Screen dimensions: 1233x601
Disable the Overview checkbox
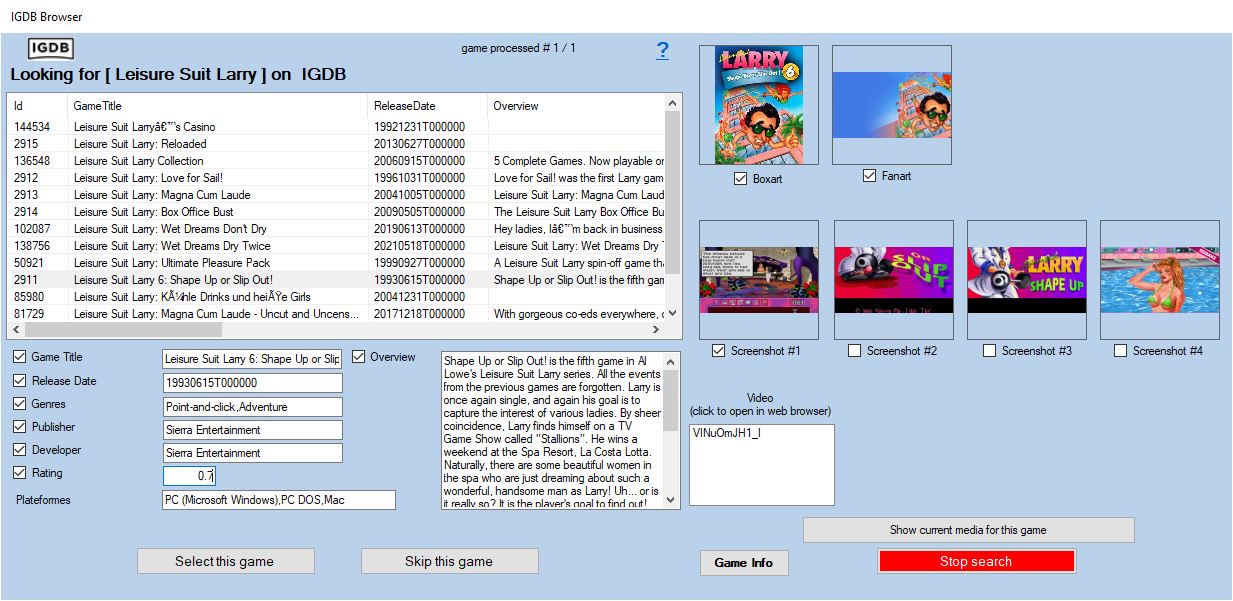tap(359, 357)
